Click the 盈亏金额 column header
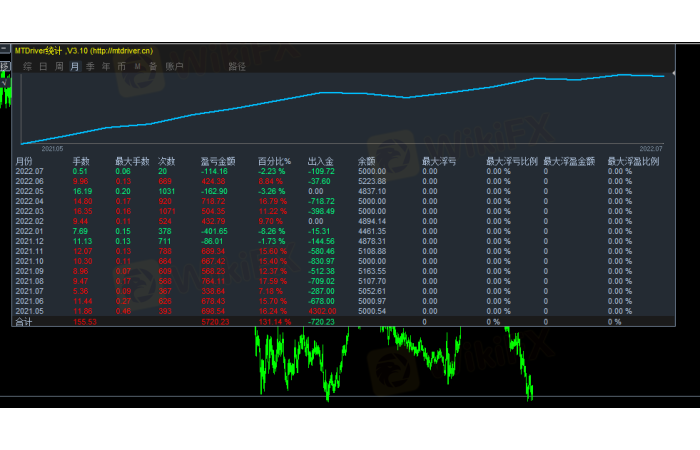This screenshot has width=700, height=450. click(218, 161)
